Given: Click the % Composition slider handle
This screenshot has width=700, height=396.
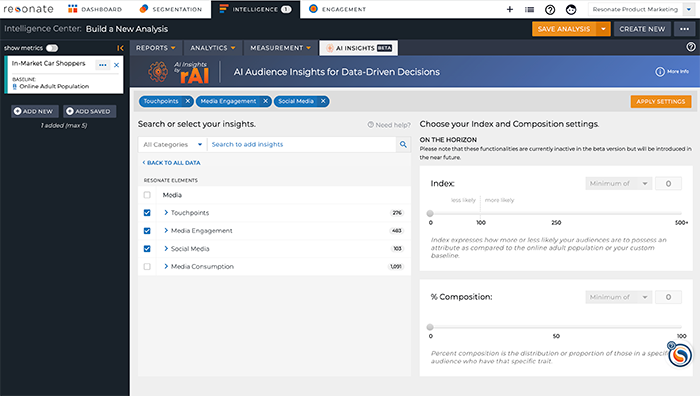Looking at the screenshot, I should (x=430, y=327).
